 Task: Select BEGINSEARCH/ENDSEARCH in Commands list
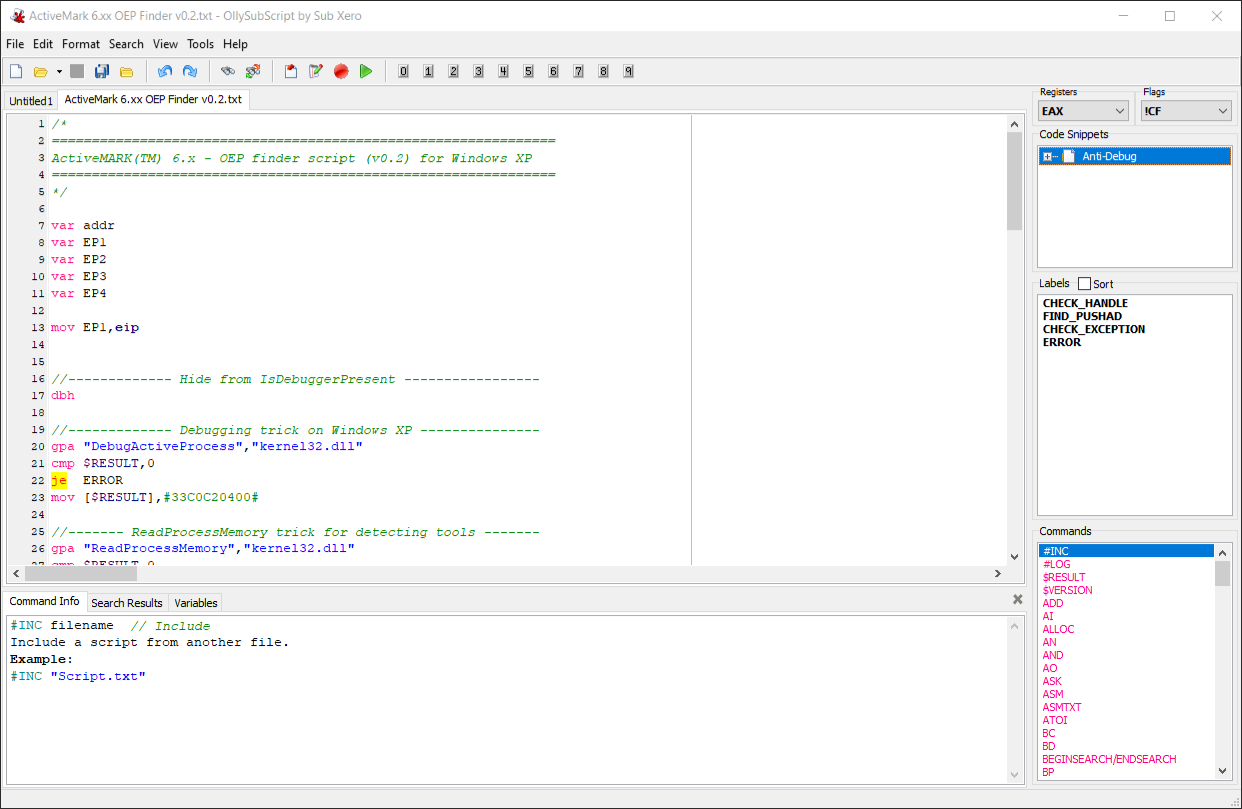coord(1109,759)
